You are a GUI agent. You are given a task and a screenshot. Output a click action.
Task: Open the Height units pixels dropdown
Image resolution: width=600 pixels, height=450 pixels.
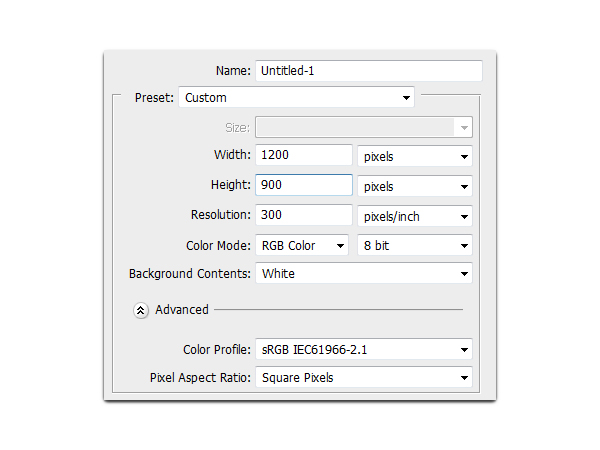[x=415, y=186]
